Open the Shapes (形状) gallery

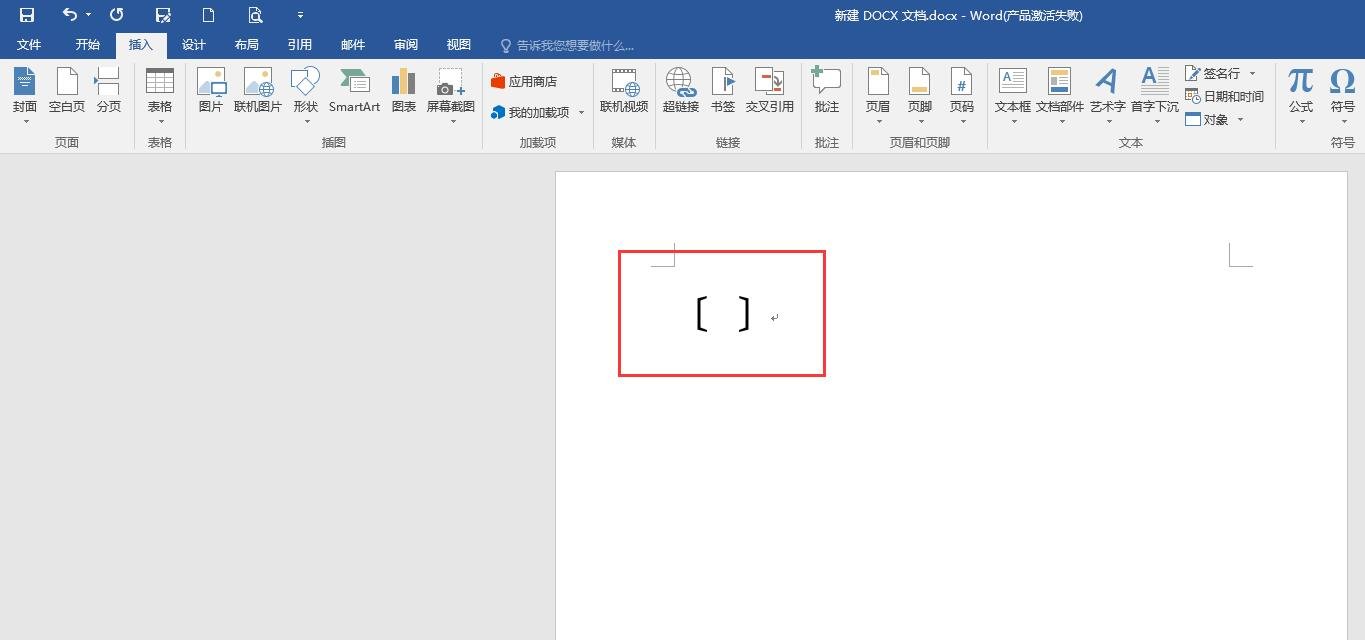305,92
